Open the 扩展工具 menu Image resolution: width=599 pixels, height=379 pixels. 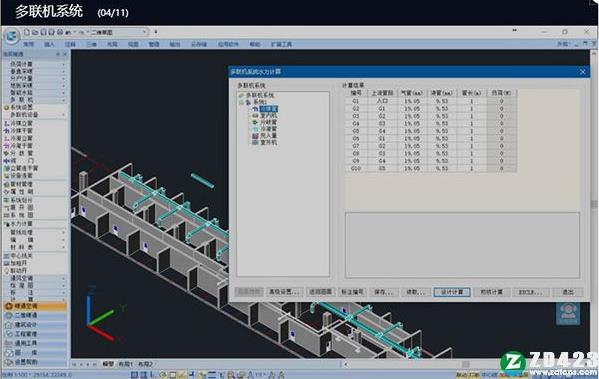pos(282,44)
